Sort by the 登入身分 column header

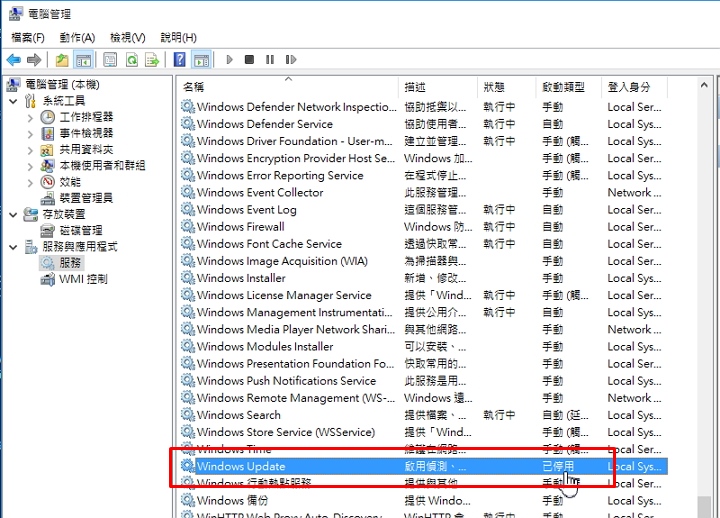click(x=634, y=87)
